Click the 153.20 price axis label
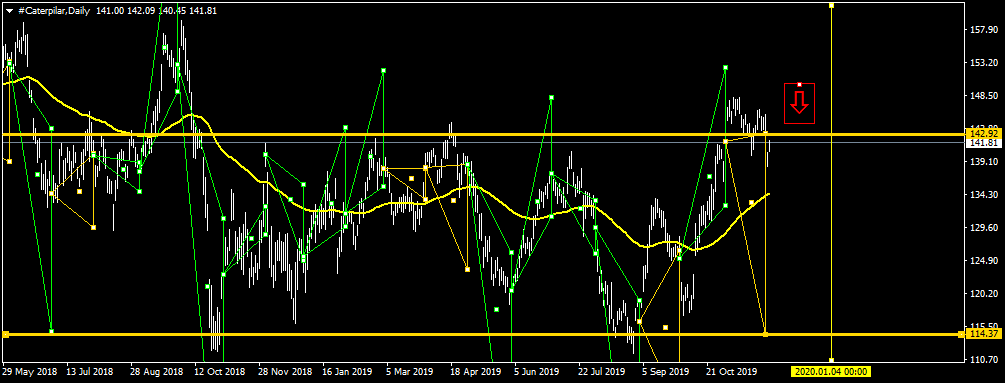The height and width of the screenshot is (383, 1005). point(985,63)
